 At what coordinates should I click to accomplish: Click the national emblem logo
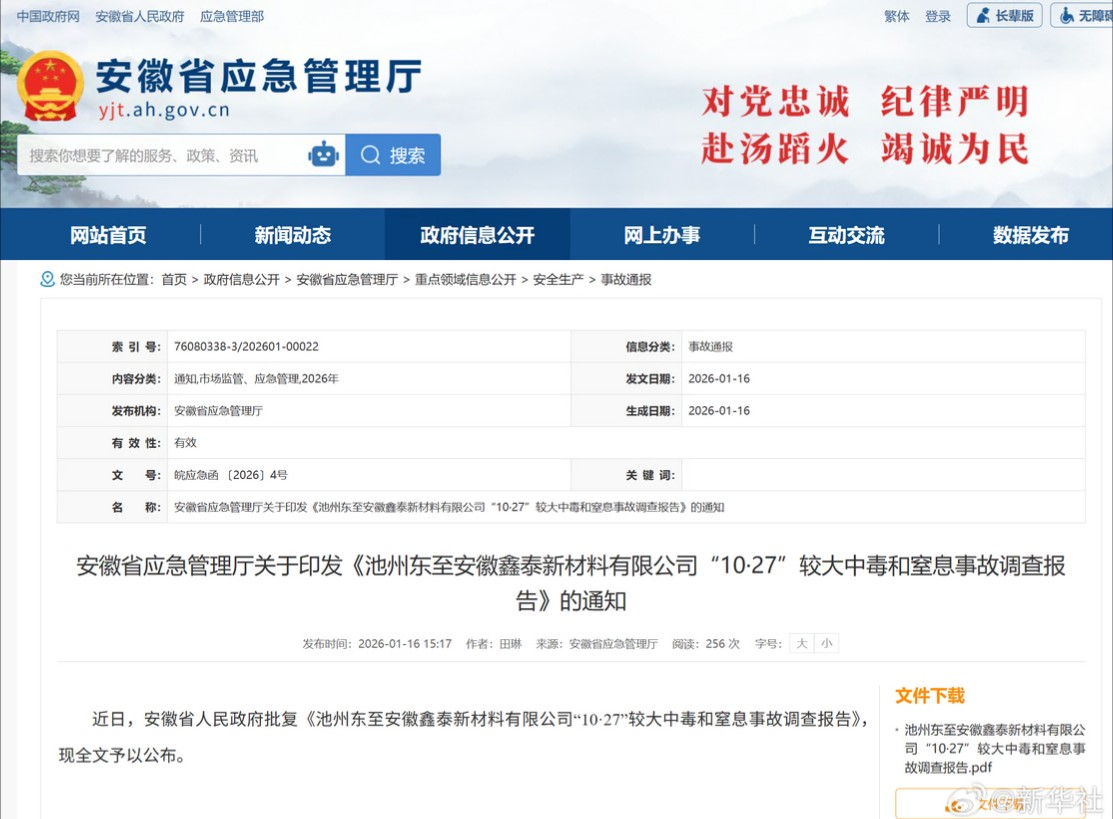click(x=51, y=86)
